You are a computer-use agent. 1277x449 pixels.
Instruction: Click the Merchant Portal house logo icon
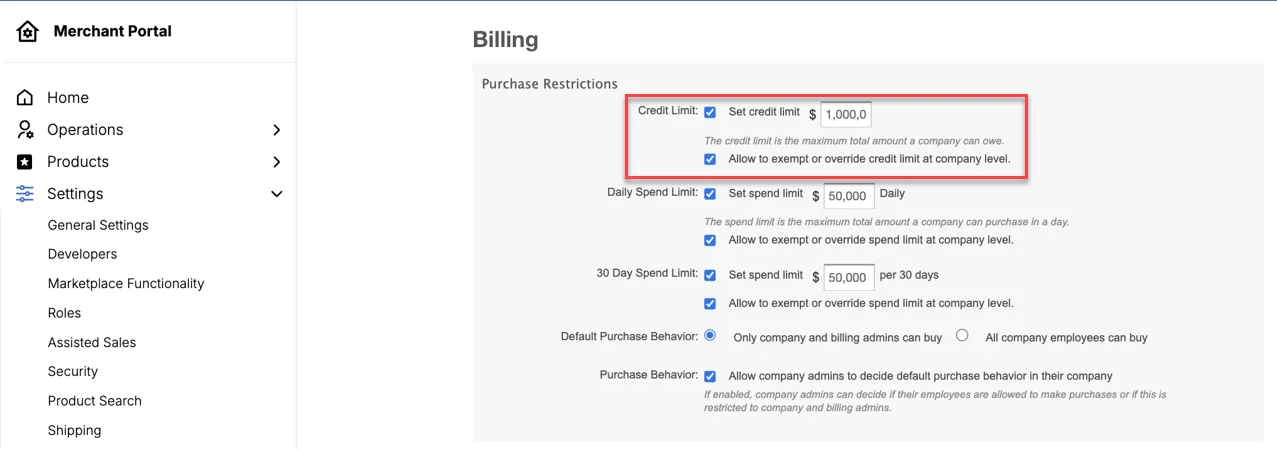point(28,32)
